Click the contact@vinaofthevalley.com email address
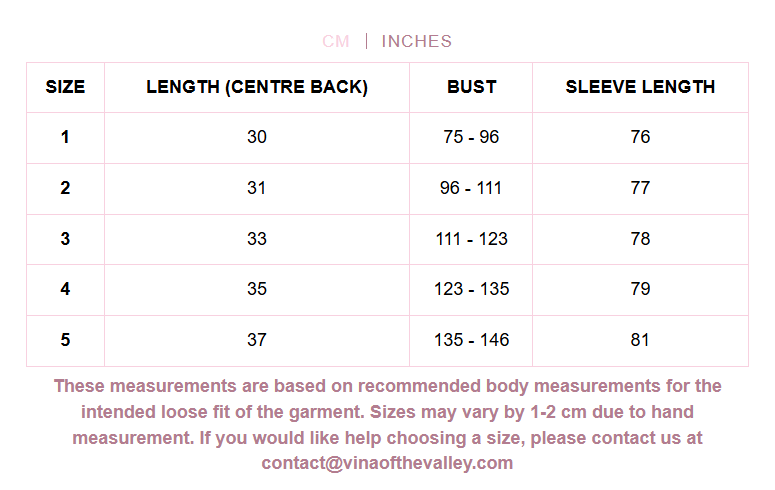This screenshot has height=490, width=775. (x=387, y=463)
